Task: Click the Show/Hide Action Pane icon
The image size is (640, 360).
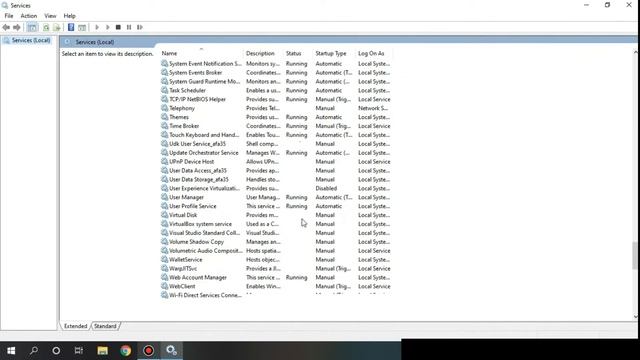Action: (82, 27)
